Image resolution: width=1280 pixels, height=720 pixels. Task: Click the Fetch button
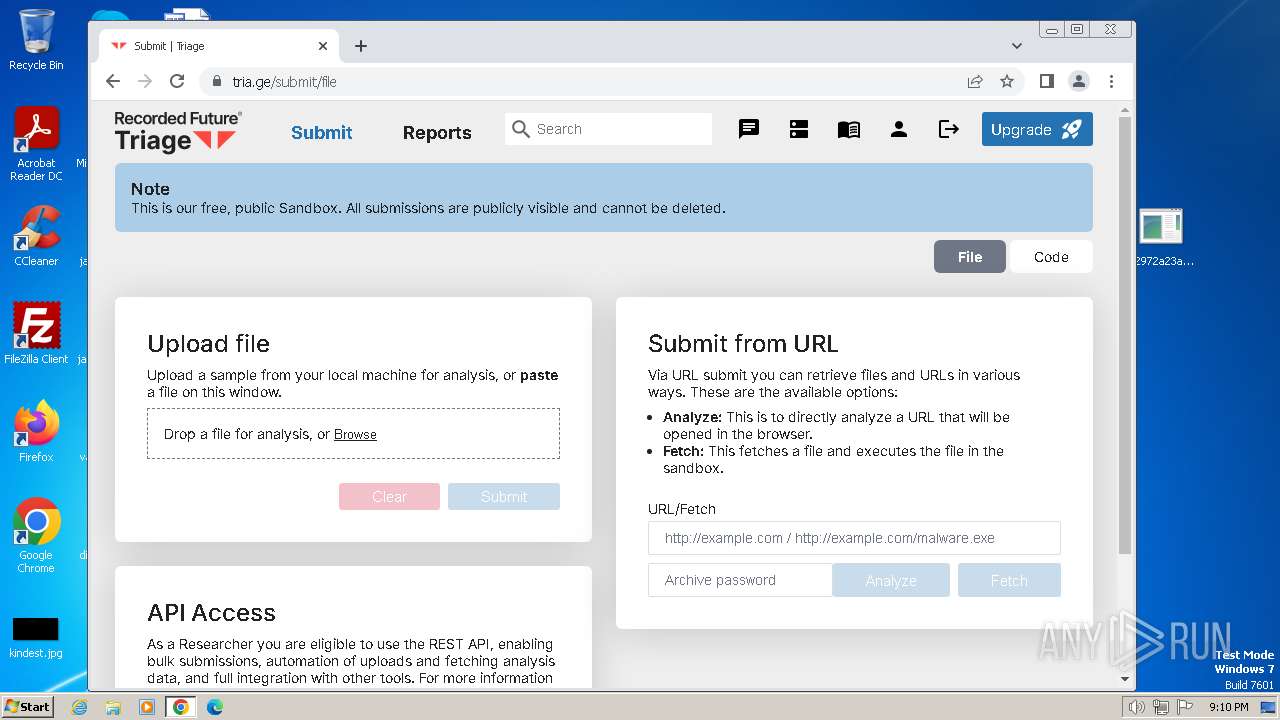tap(1009, 580)
